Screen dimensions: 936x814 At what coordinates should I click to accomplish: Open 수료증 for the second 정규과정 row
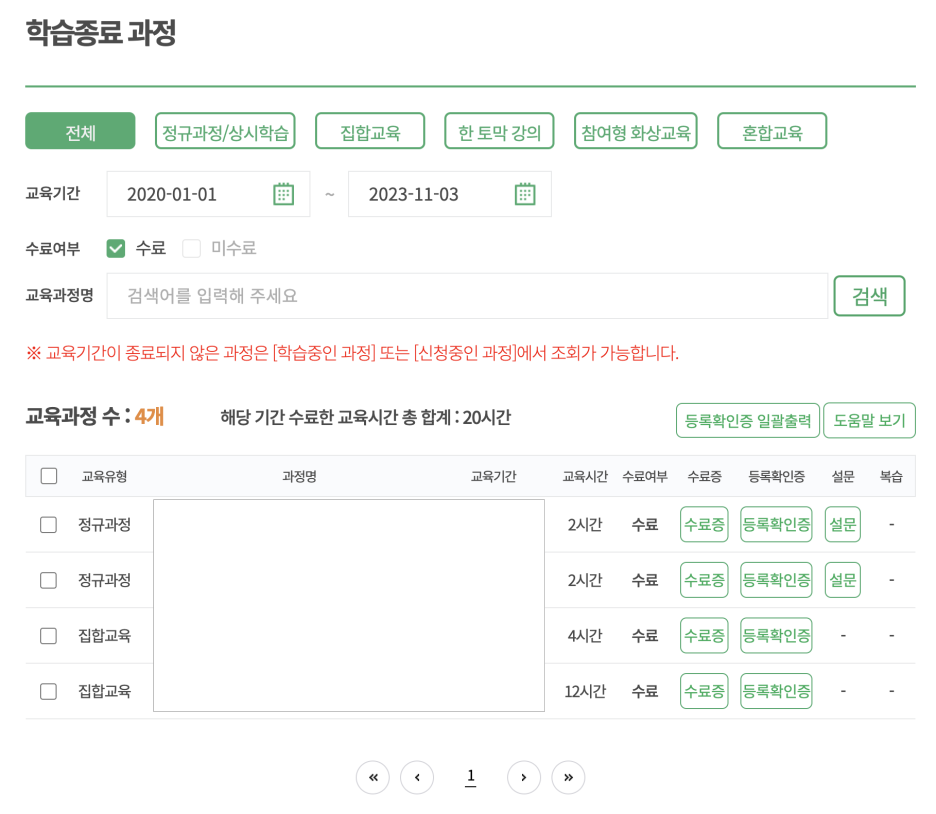click(704, 580)
